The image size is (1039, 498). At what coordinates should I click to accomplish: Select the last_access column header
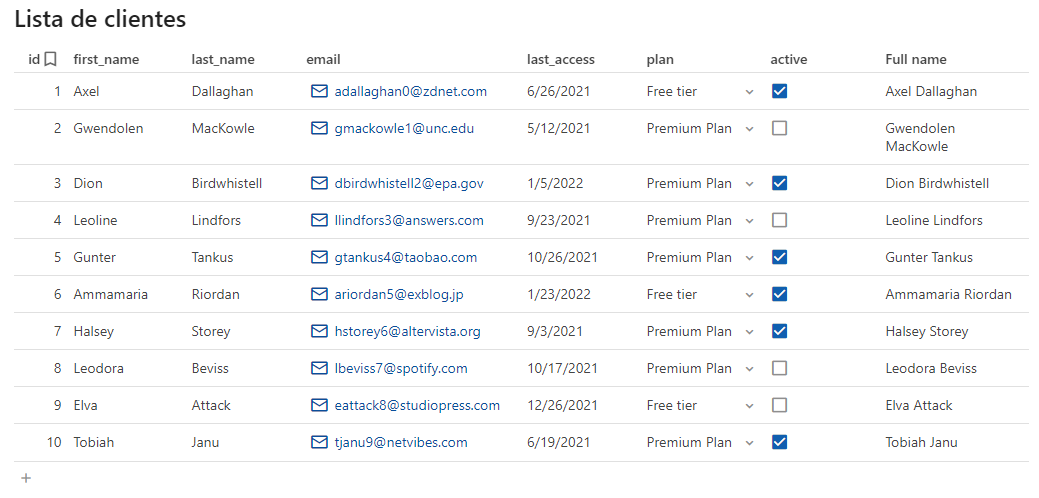click(x=558, y=60)
